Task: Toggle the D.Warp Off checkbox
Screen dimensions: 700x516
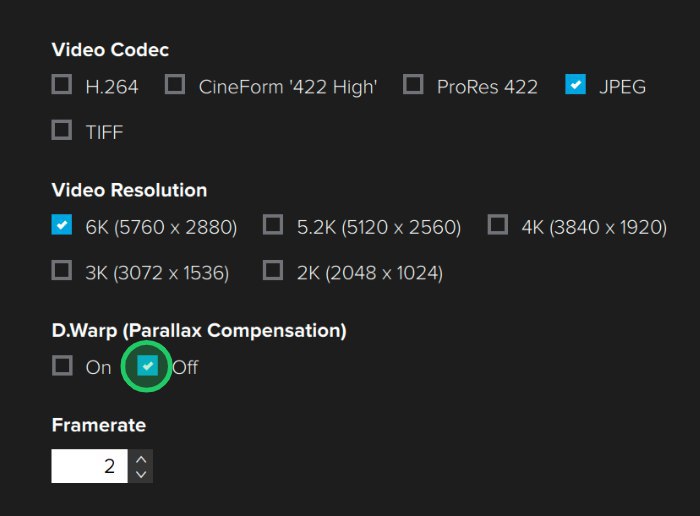Action: 147,366
